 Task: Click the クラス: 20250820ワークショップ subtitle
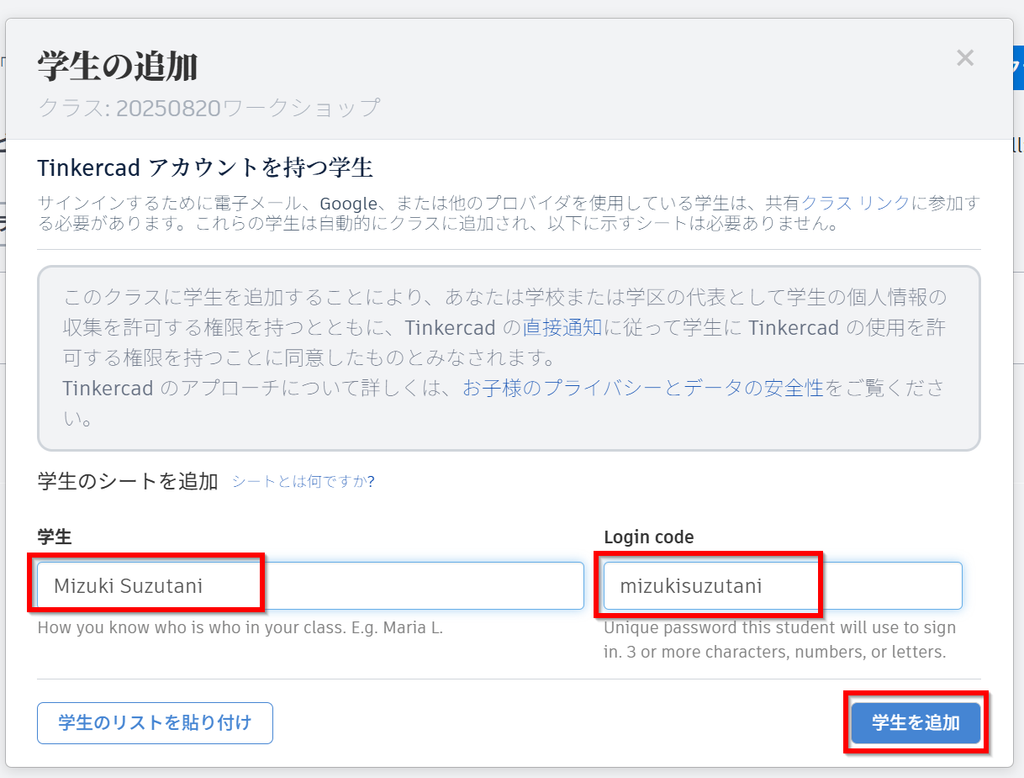(x=209, y=108)
